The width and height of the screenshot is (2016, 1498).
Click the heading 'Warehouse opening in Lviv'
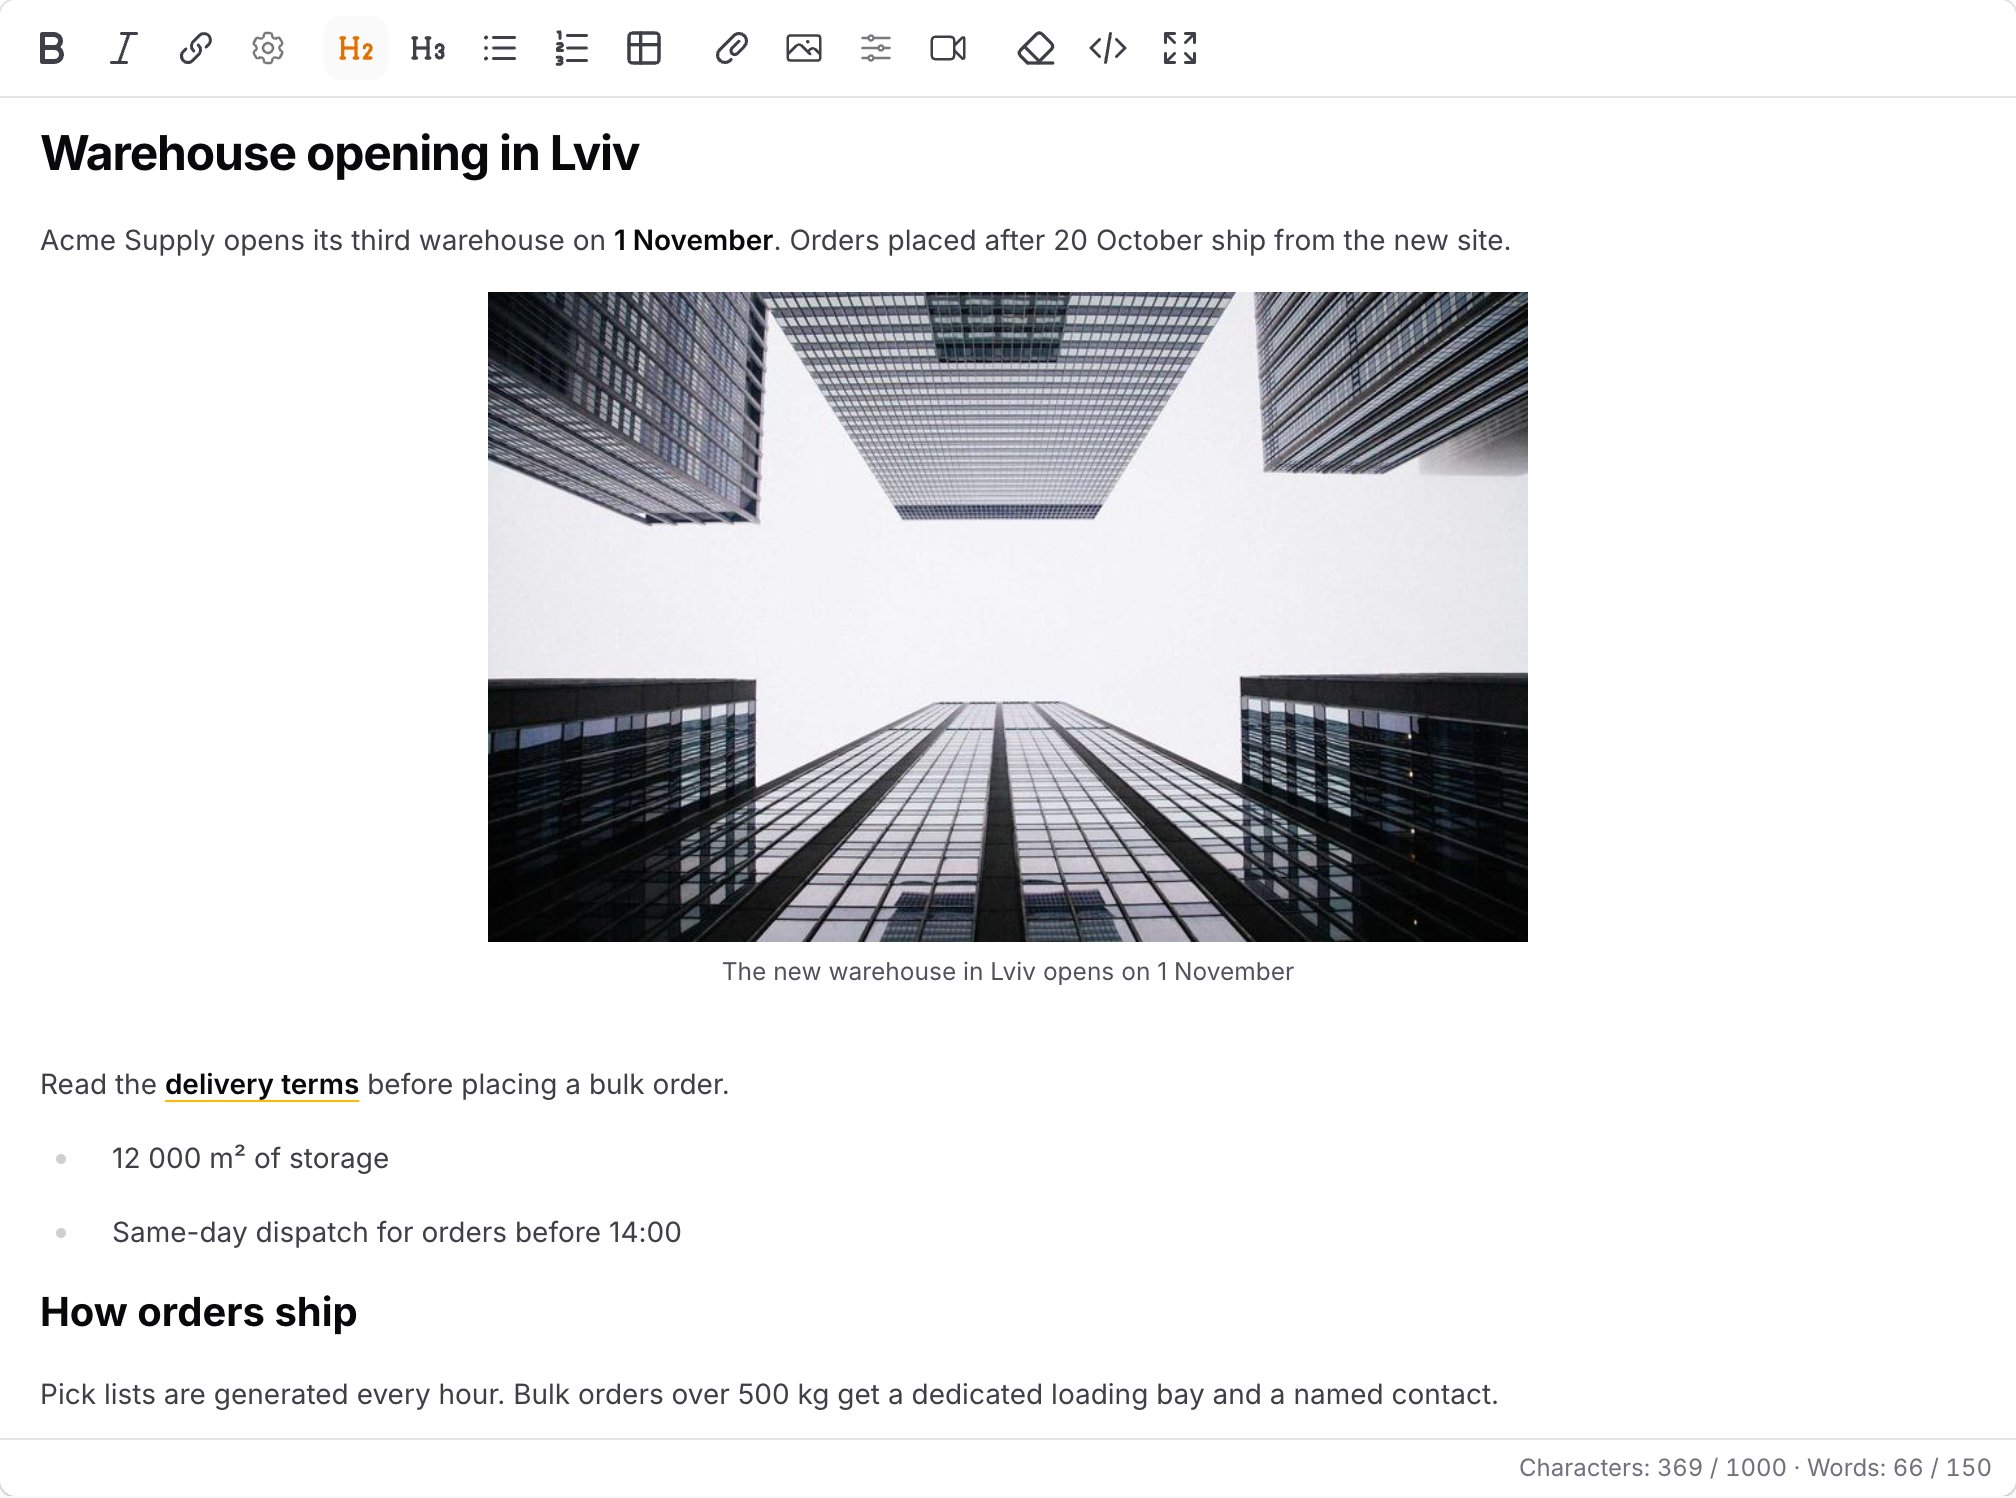[x=340, y=153]
